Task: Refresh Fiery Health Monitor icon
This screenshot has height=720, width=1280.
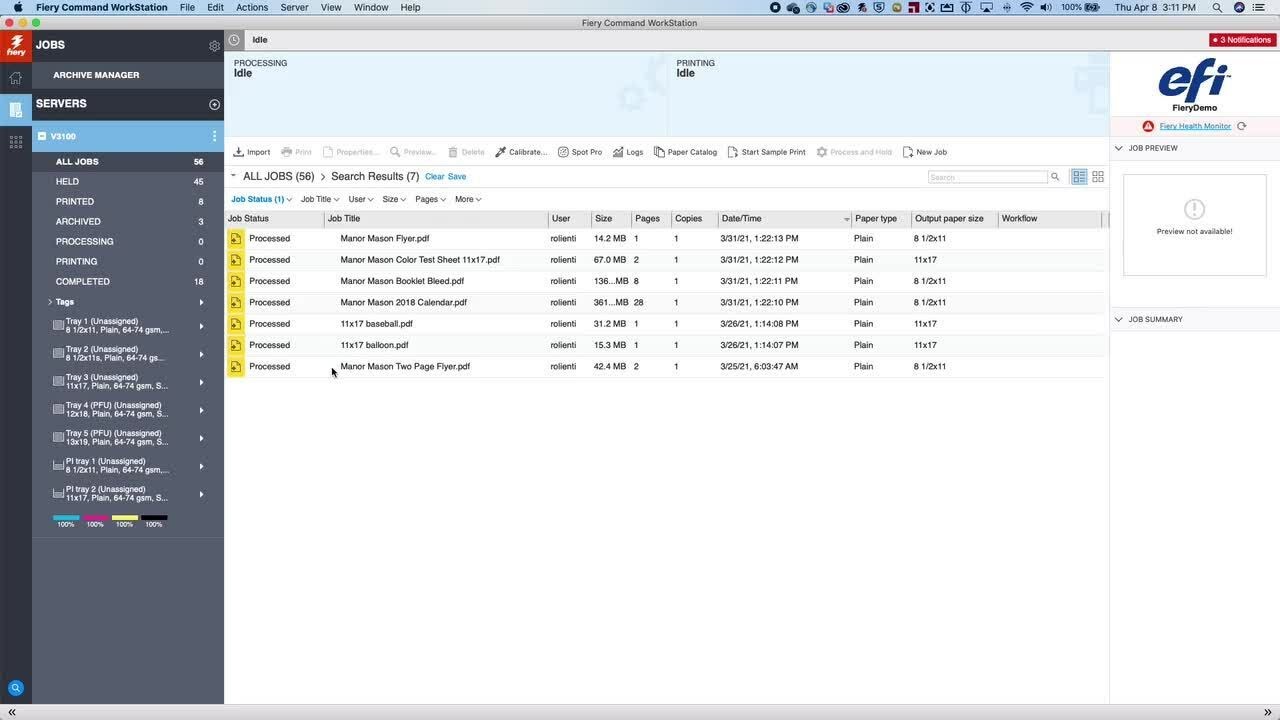Action: [x=1241, y=126]
